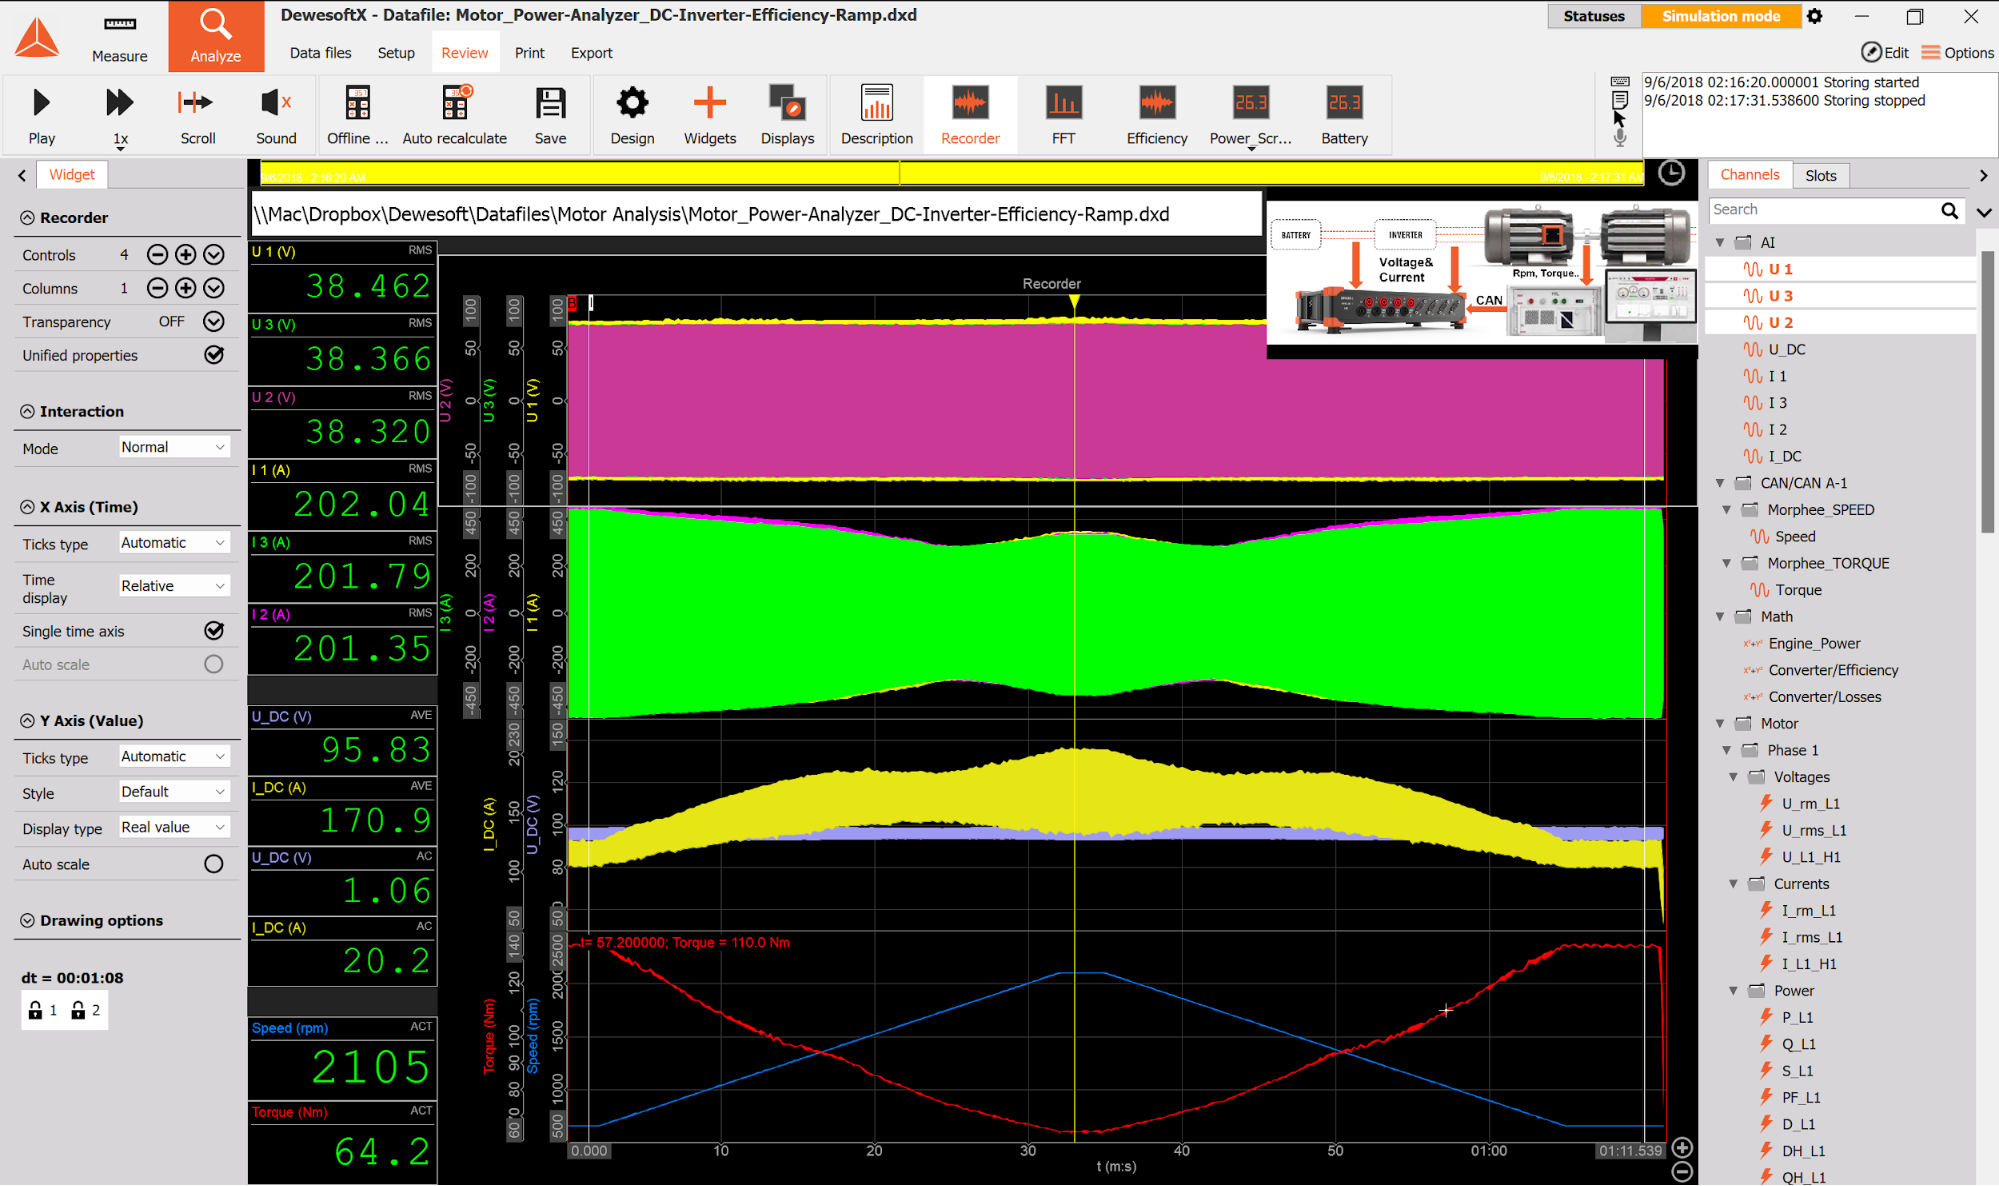Toggle Single time axis checkbox
1999x1186 pixels.
[214, 630]
